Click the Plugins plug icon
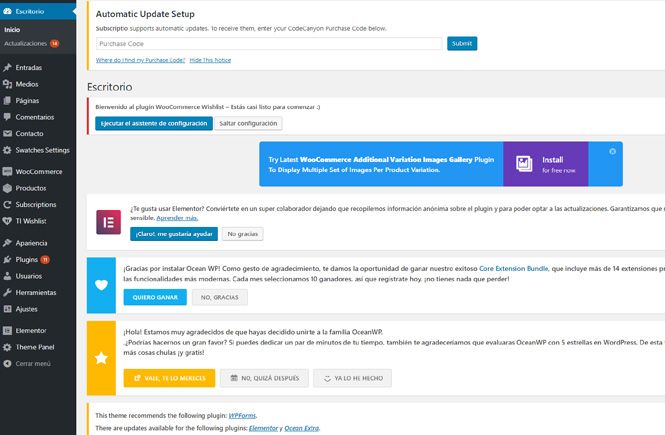 [x=7, y=259]
